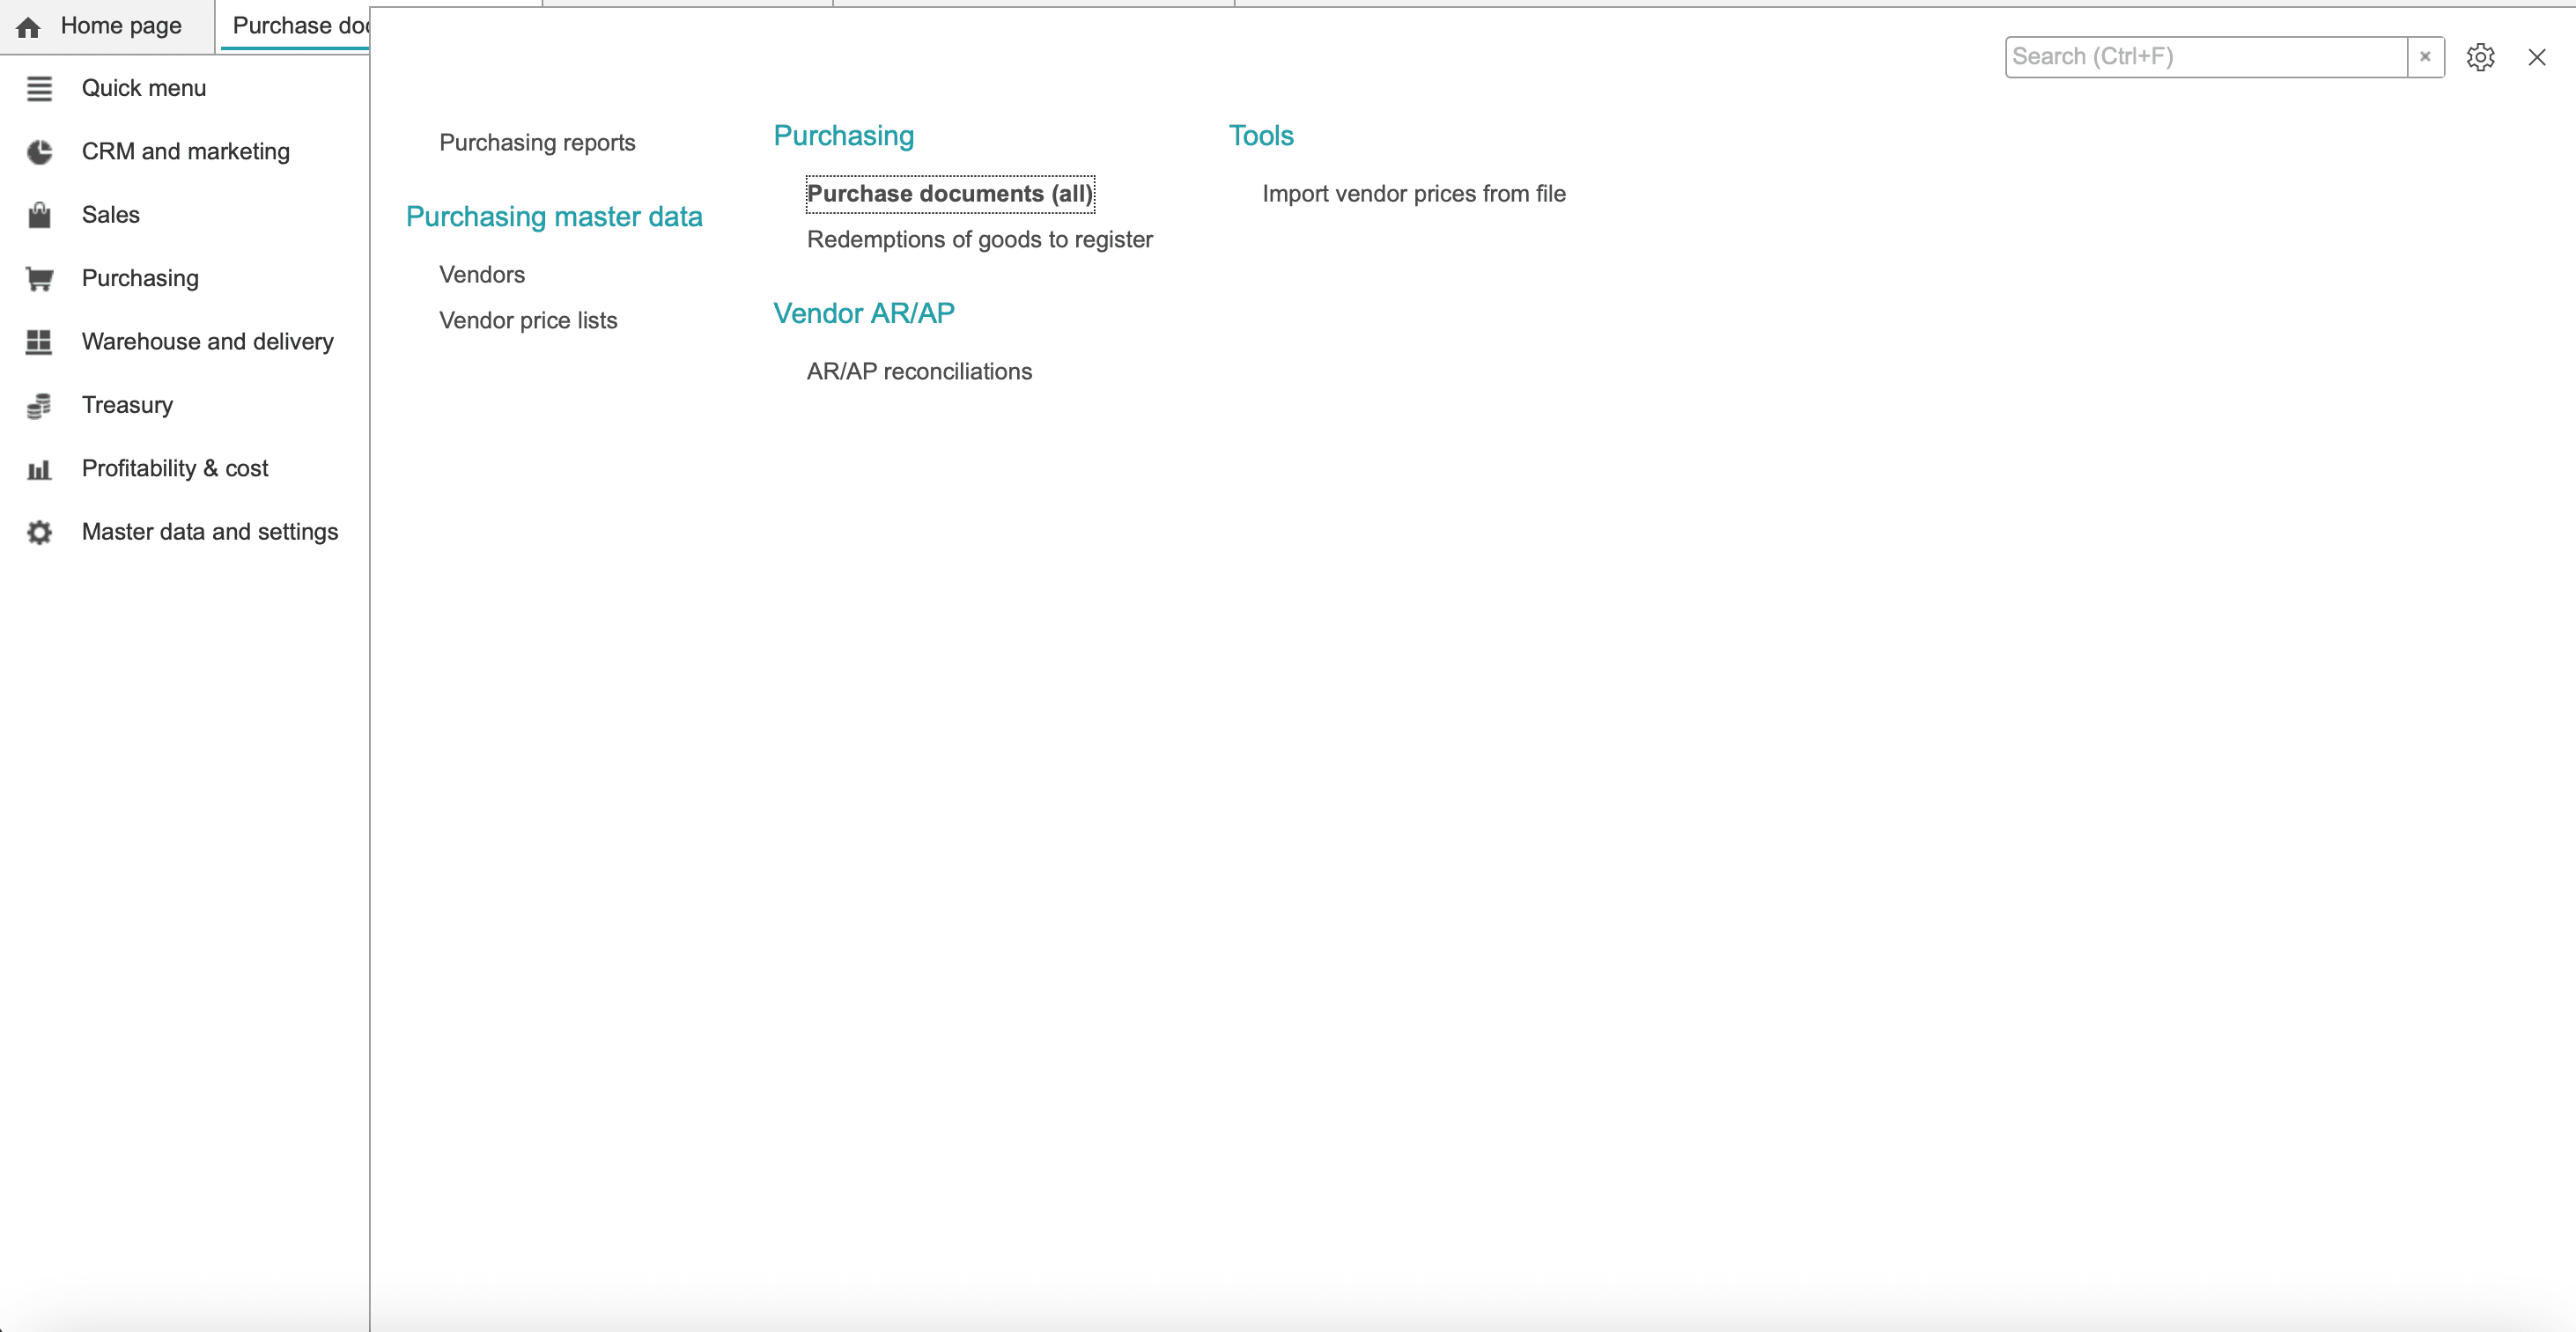This screenshot has width=2576, height=1332.
Task: Close the section menu panel
Action: [2537, 57]
